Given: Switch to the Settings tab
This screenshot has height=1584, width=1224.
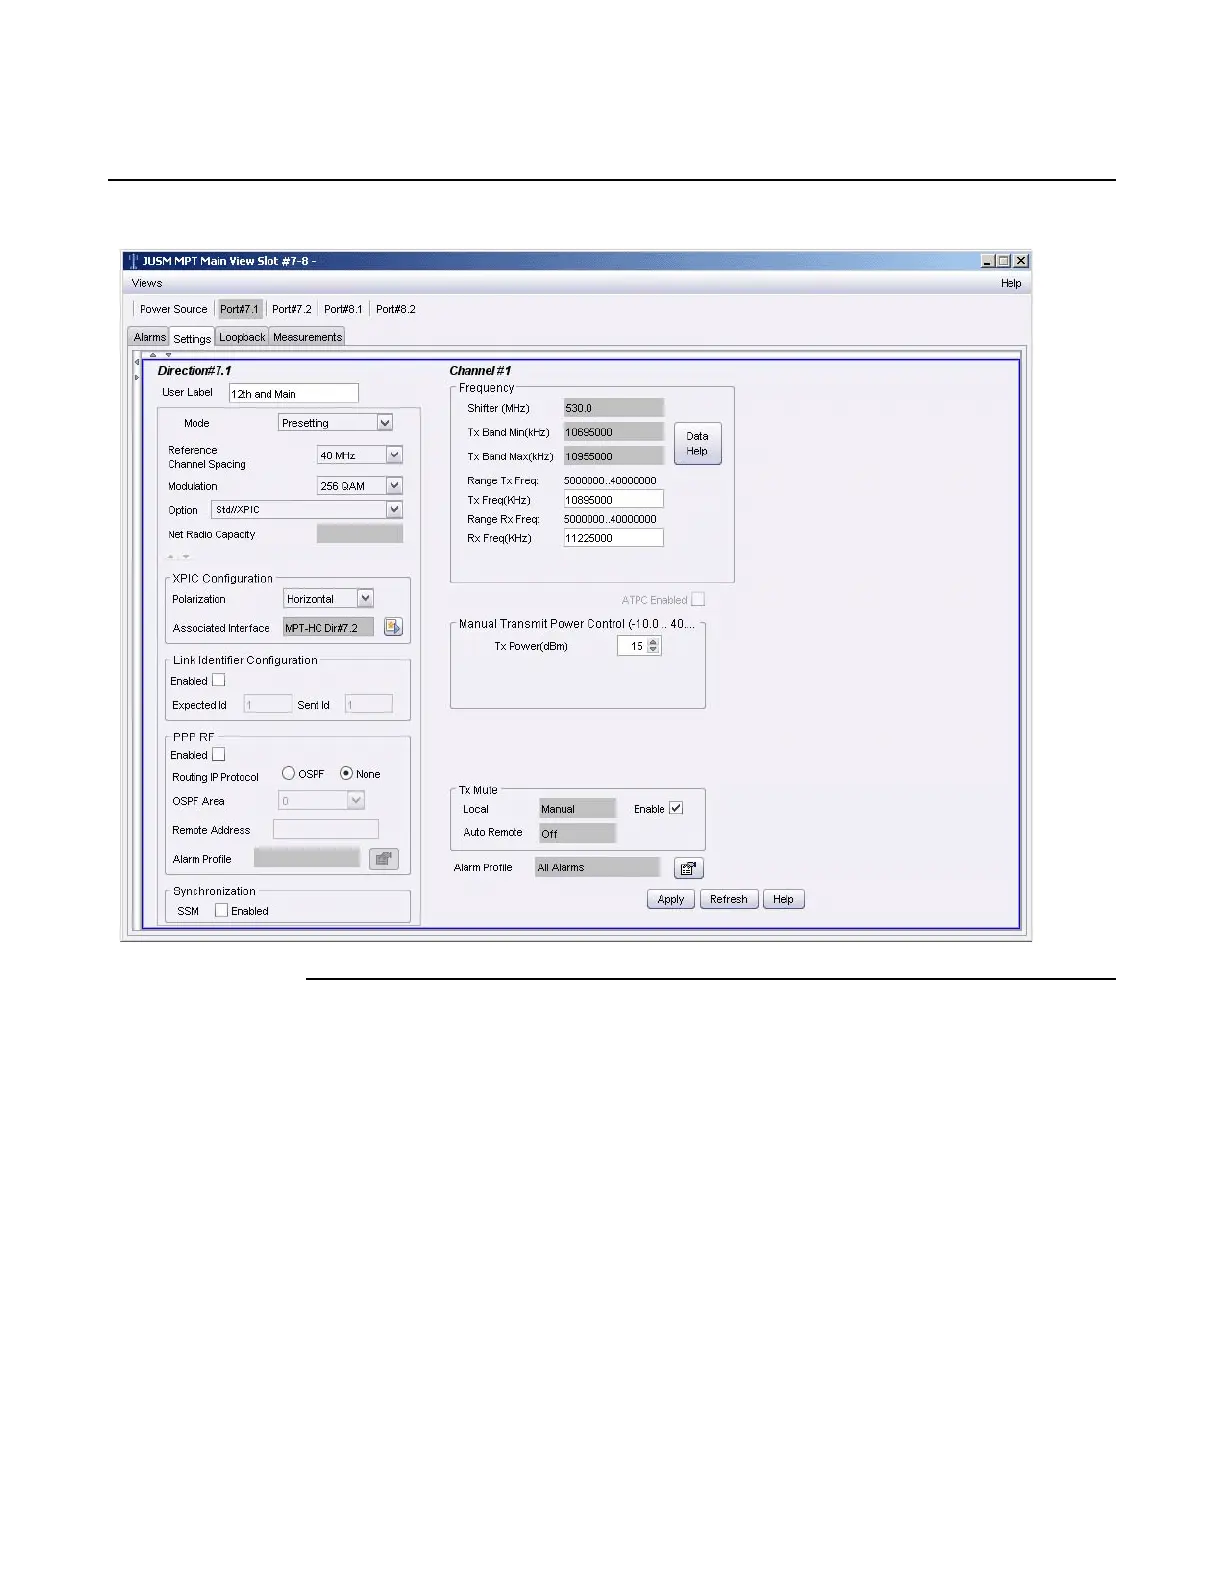Looking at the screenshot, I should click(x=192, y=338).
